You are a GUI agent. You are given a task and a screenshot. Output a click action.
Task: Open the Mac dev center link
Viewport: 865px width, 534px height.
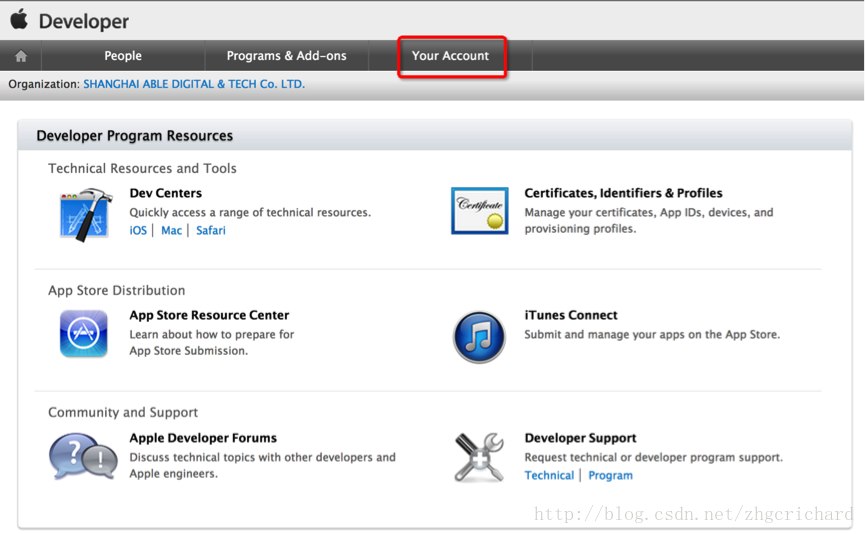point(172,230)
